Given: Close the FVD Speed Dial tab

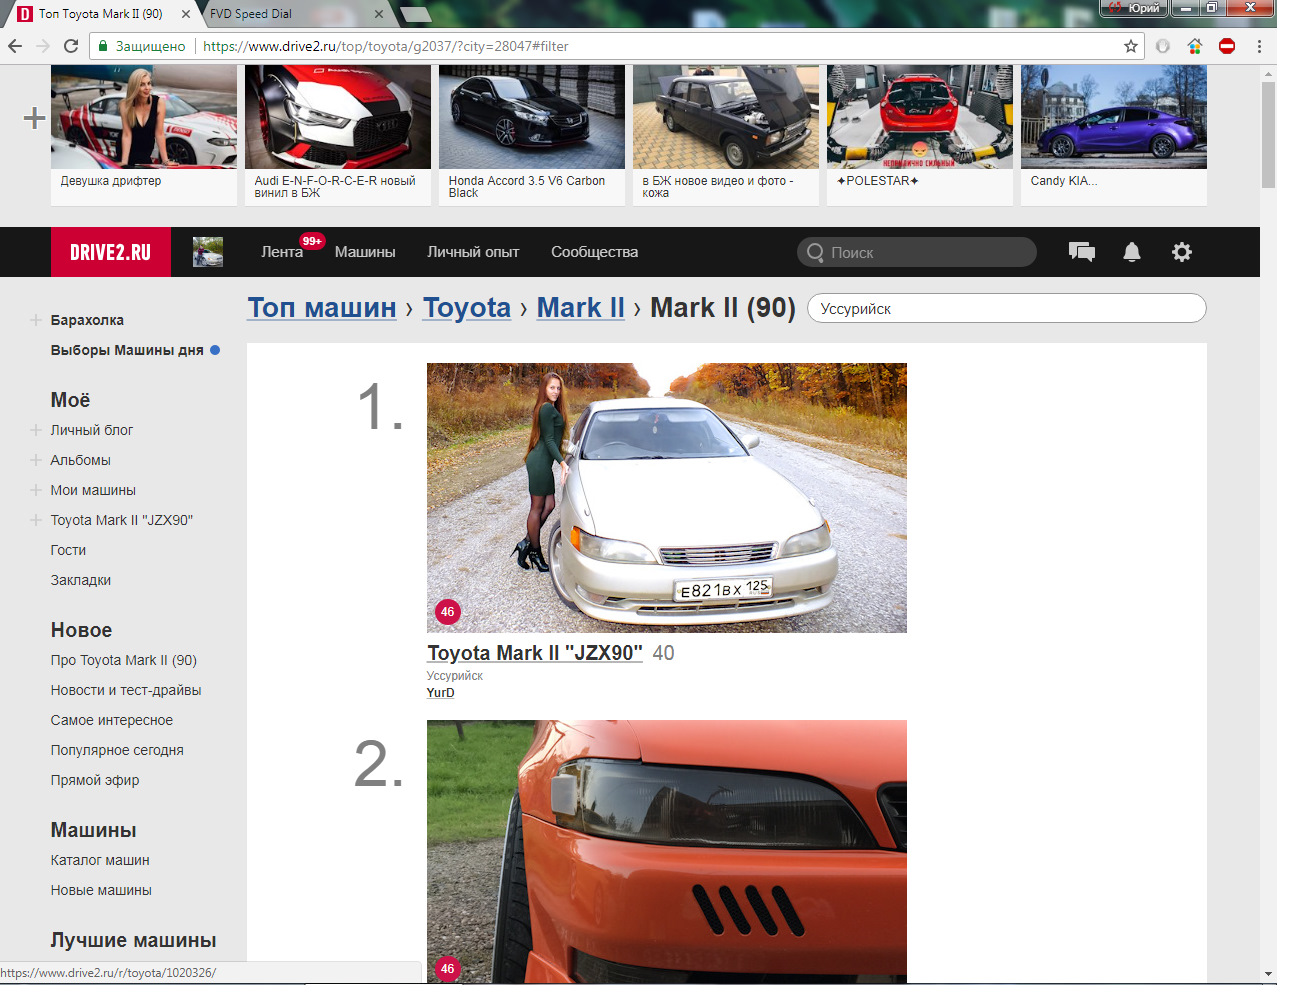Looking at the screenshot, I should click(379, 14).
